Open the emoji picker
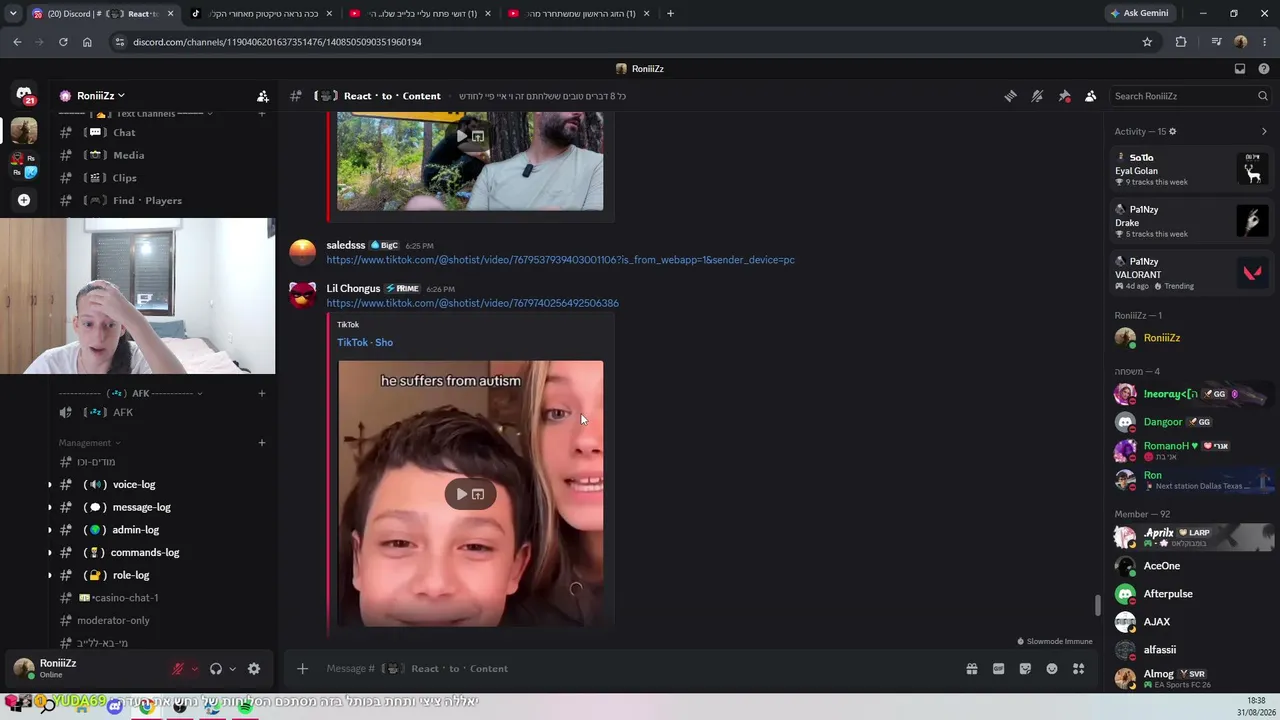Image resolution: width=1280 pixels, height=720 pixels. (x=1052, y=669)
